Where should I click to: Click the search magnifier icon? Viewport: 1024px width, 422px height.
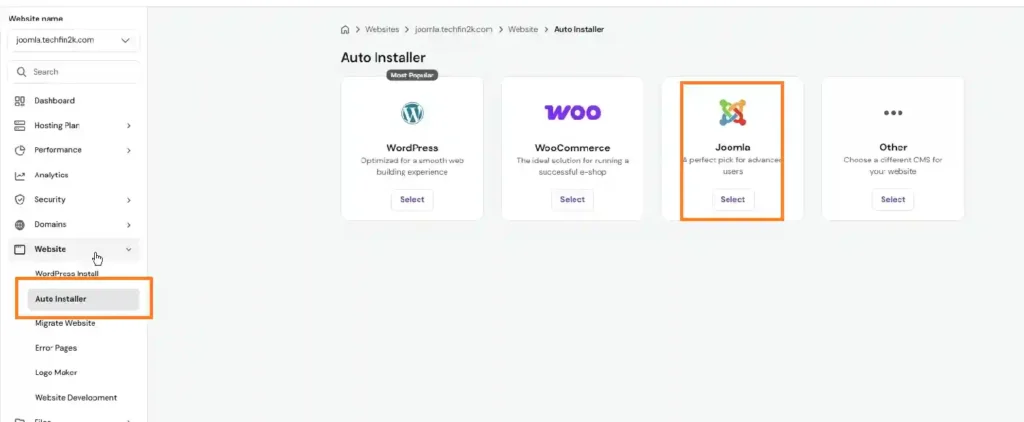pos(22,72)
